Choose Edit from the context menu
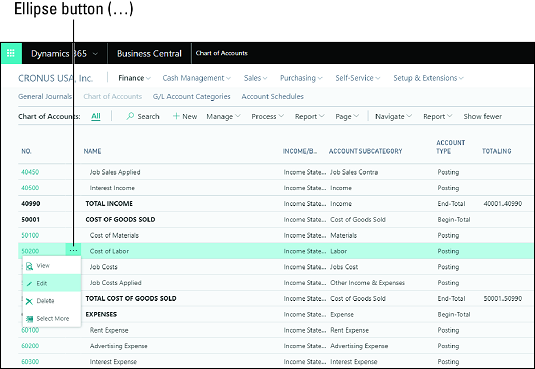The height and width of the screenshot is (369, 535). [52, 283]
